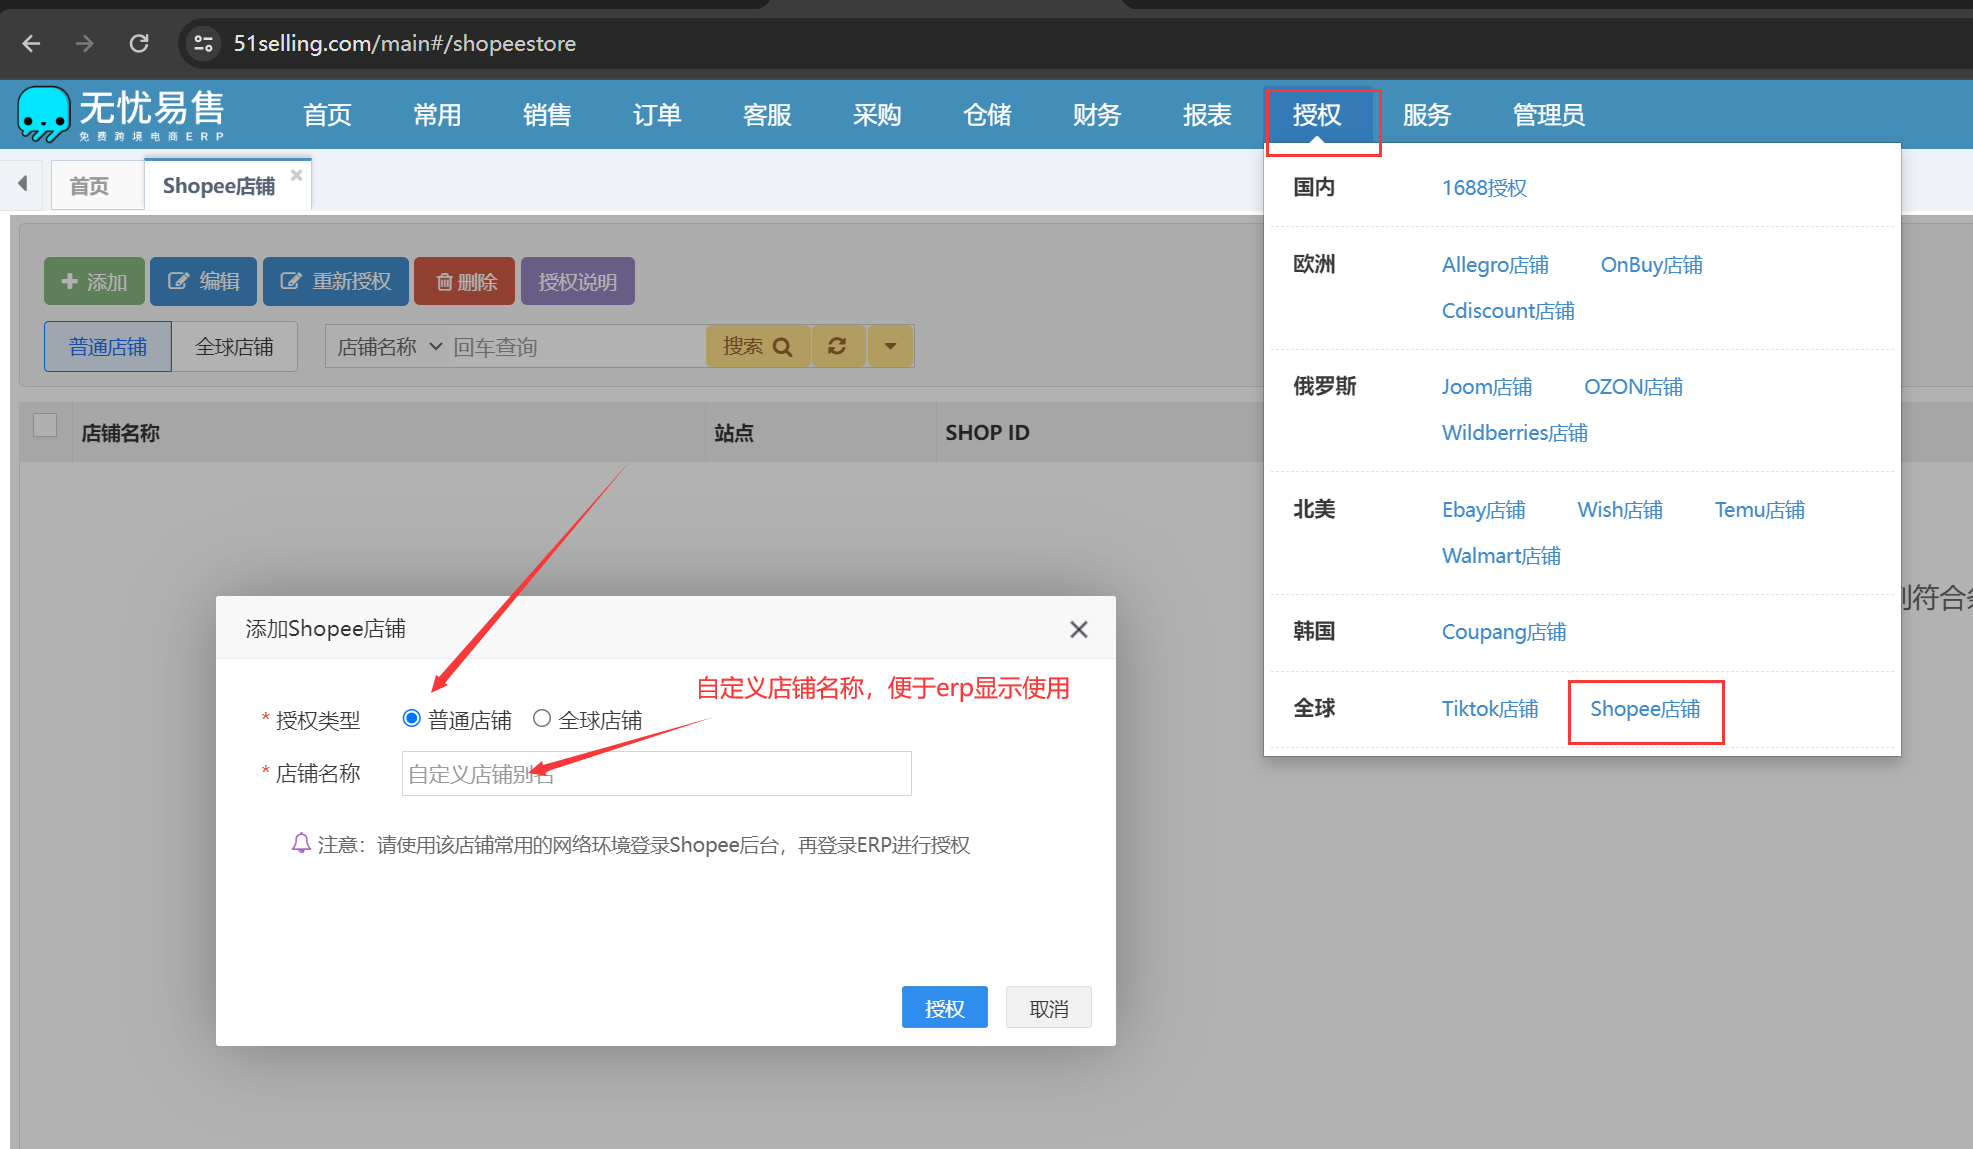Close the Shopee店铺 tab with its x
Screen dimensions: 1973x1149
point(296,175)
